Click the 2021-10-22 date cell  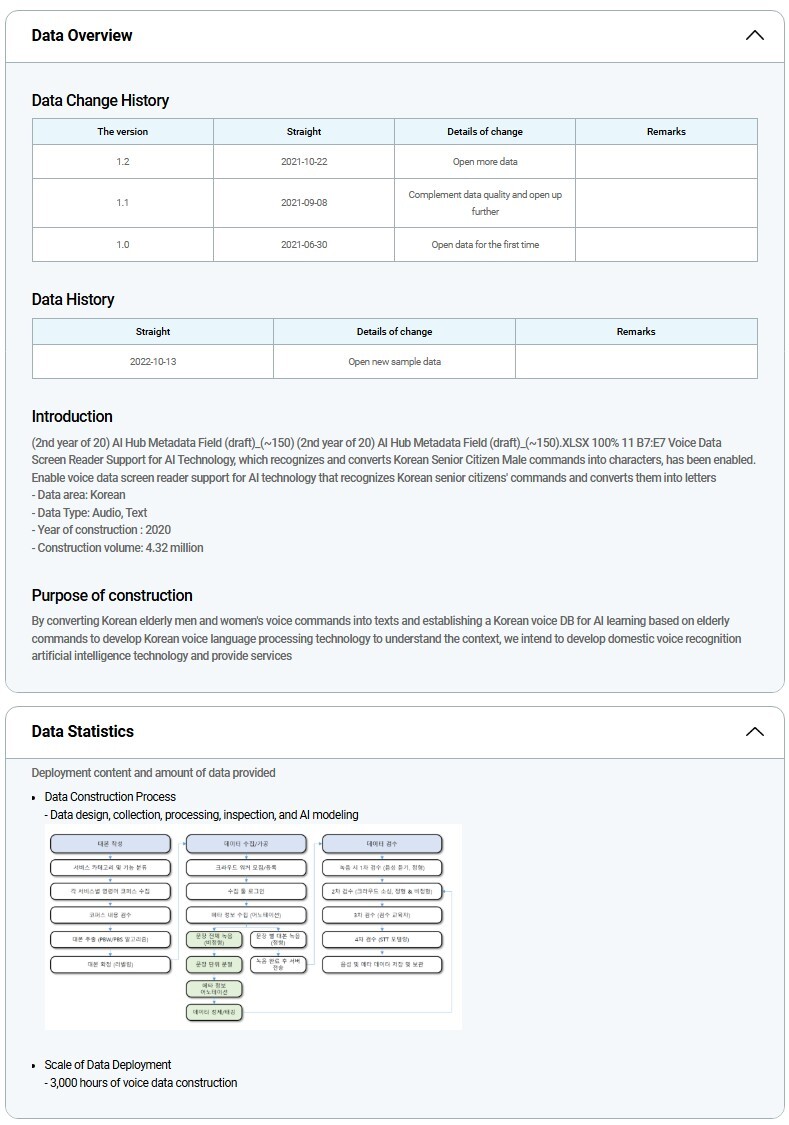pos(304,162)
